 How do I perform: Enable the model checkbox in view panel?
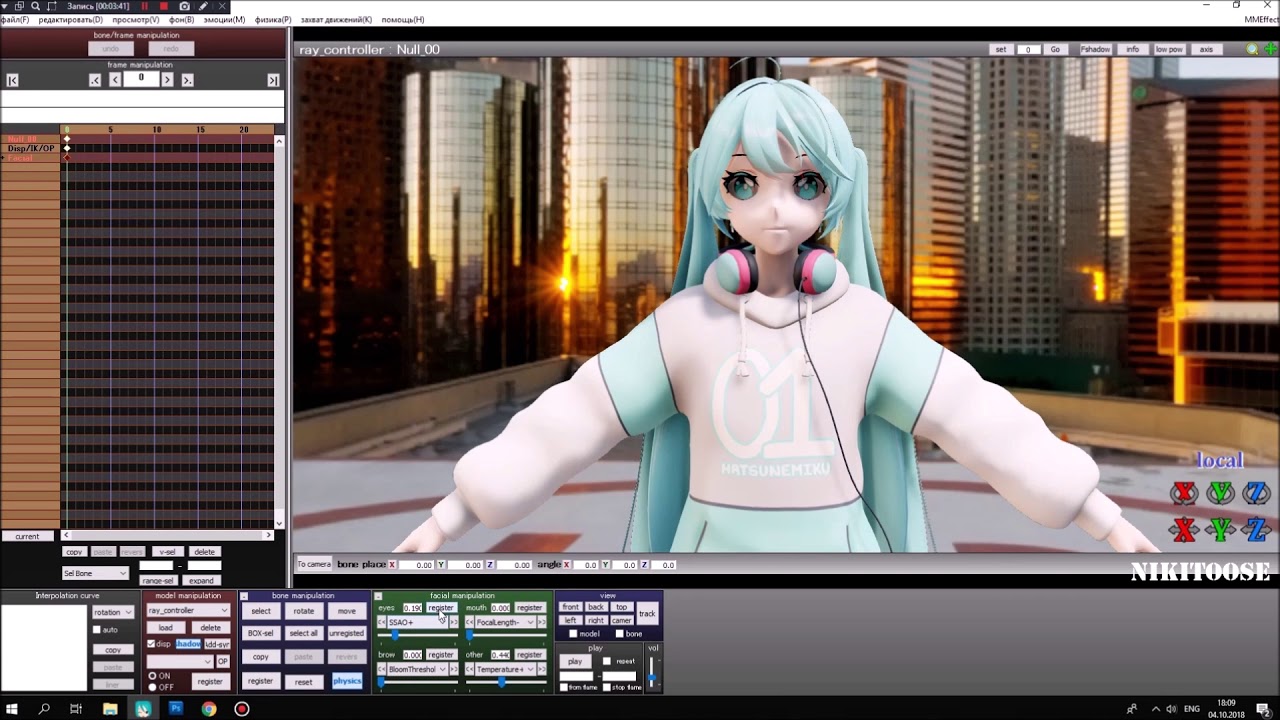coord(573,634)
